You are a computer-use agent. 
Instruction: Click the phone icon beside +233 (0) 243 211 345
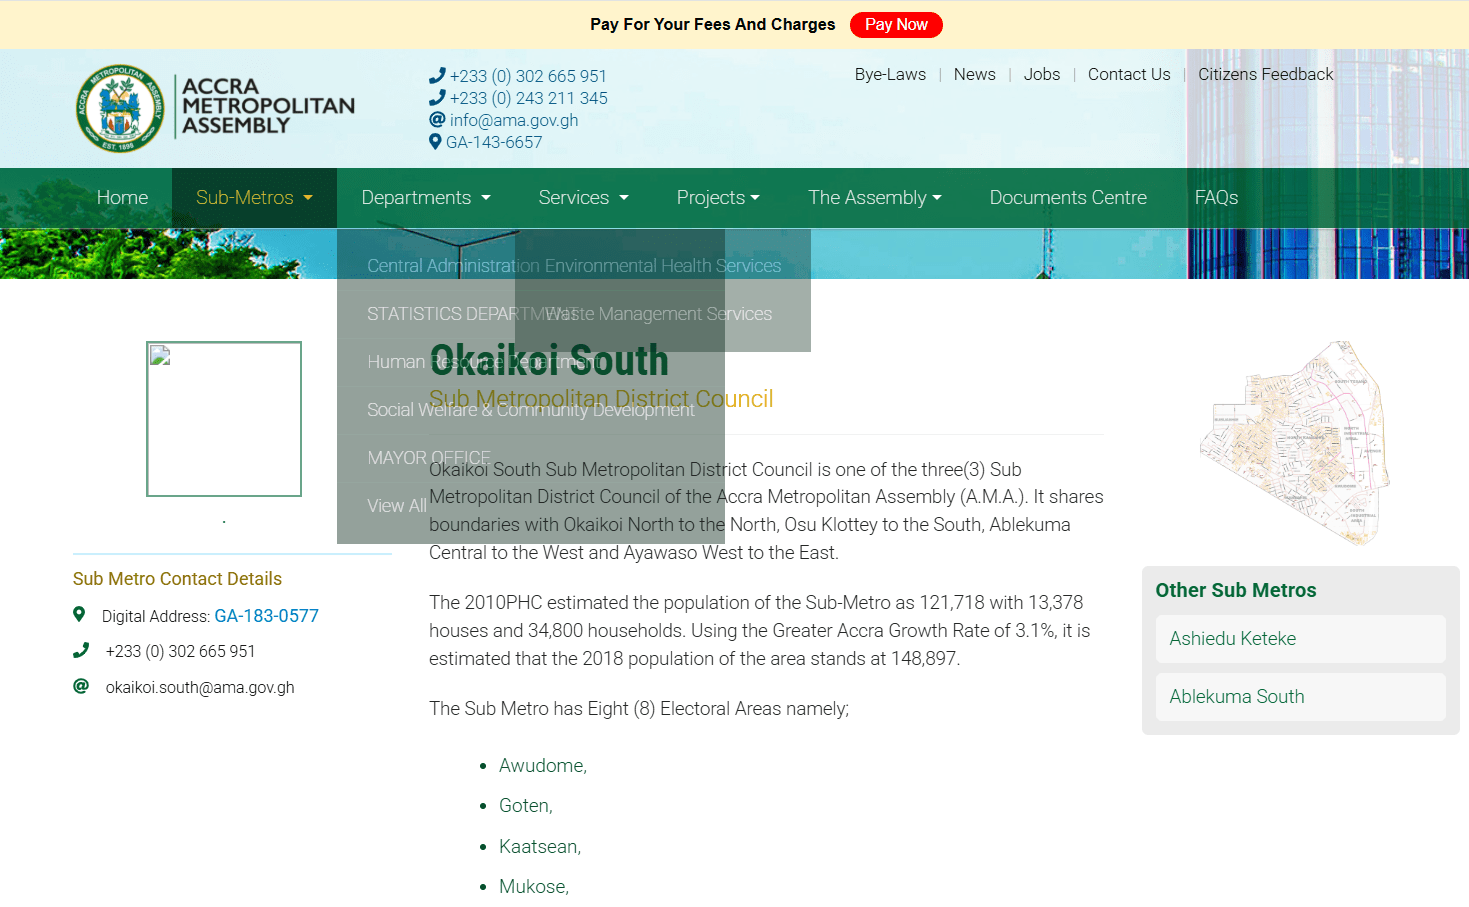[437, 97]
